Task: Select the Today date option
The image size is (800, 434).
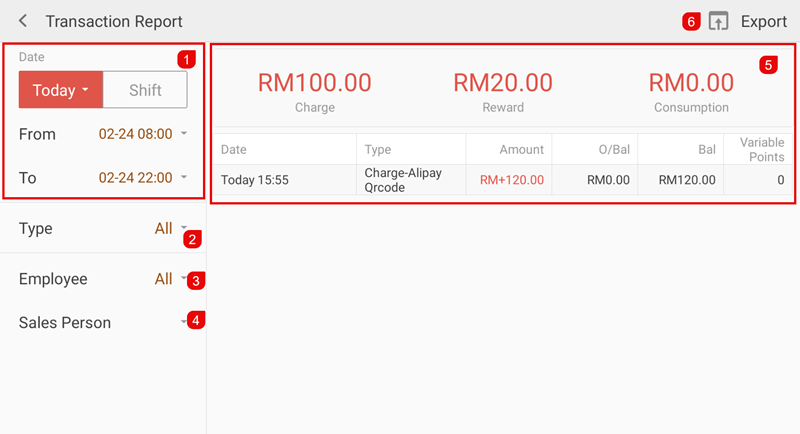Action: (60, 90)
